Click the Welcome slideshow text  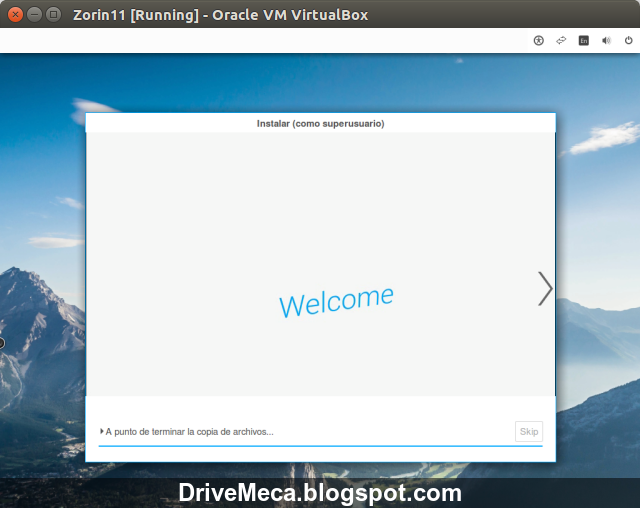(336, 302)
